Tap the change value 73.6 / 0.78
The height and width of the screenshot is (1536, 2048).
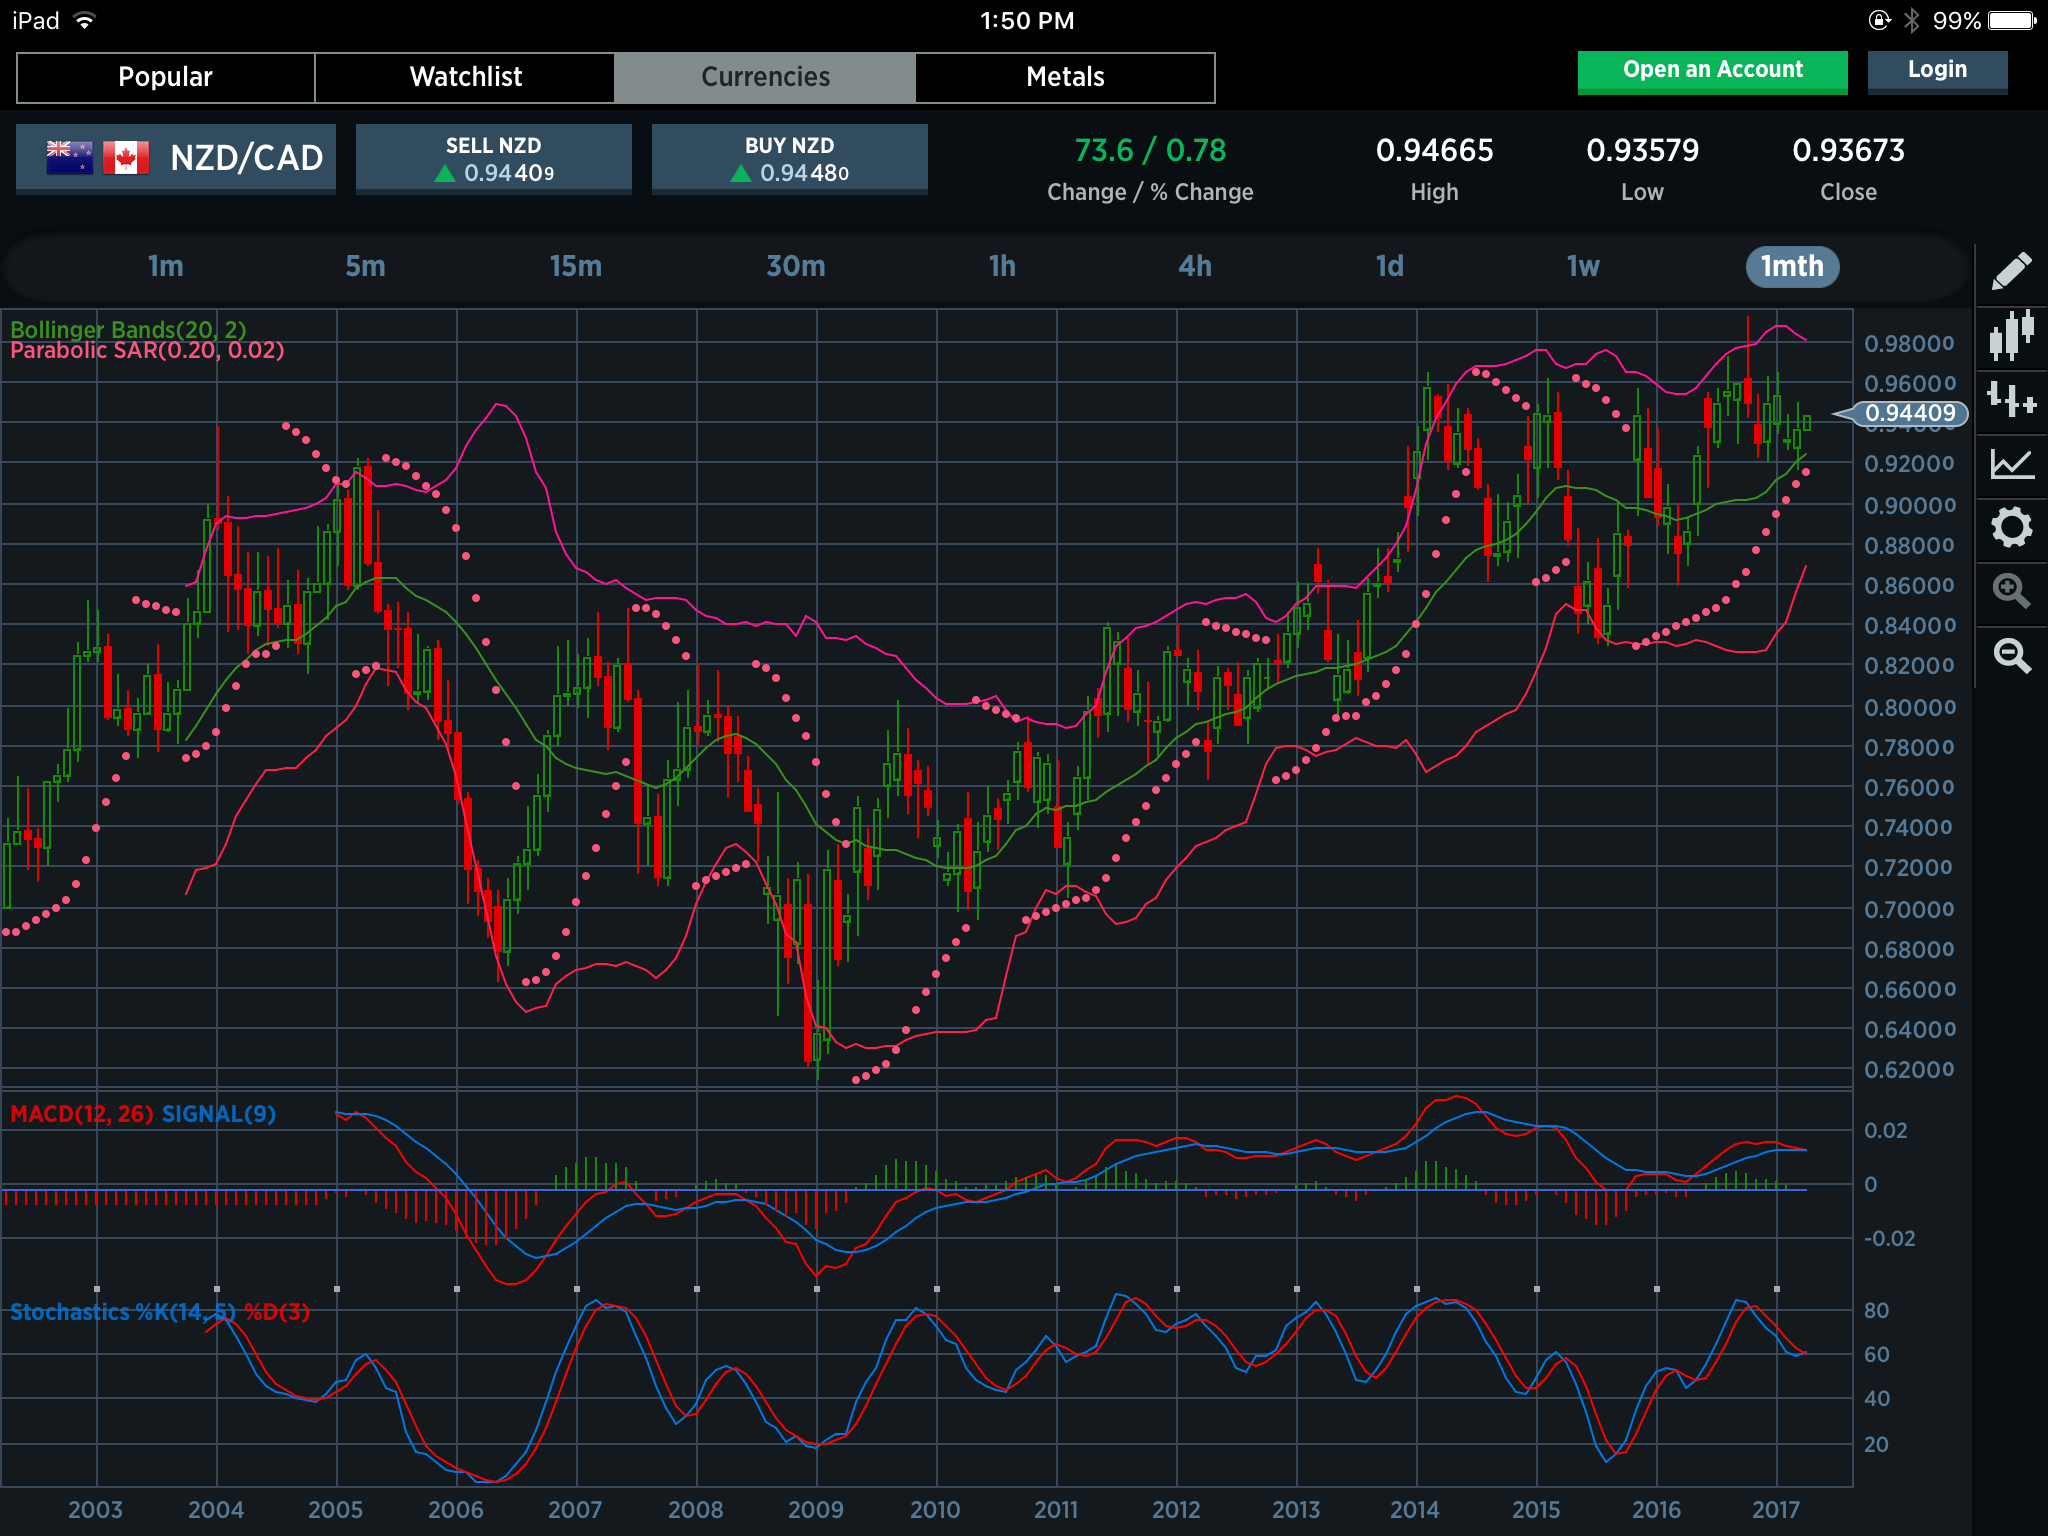tap(1150, 151)
